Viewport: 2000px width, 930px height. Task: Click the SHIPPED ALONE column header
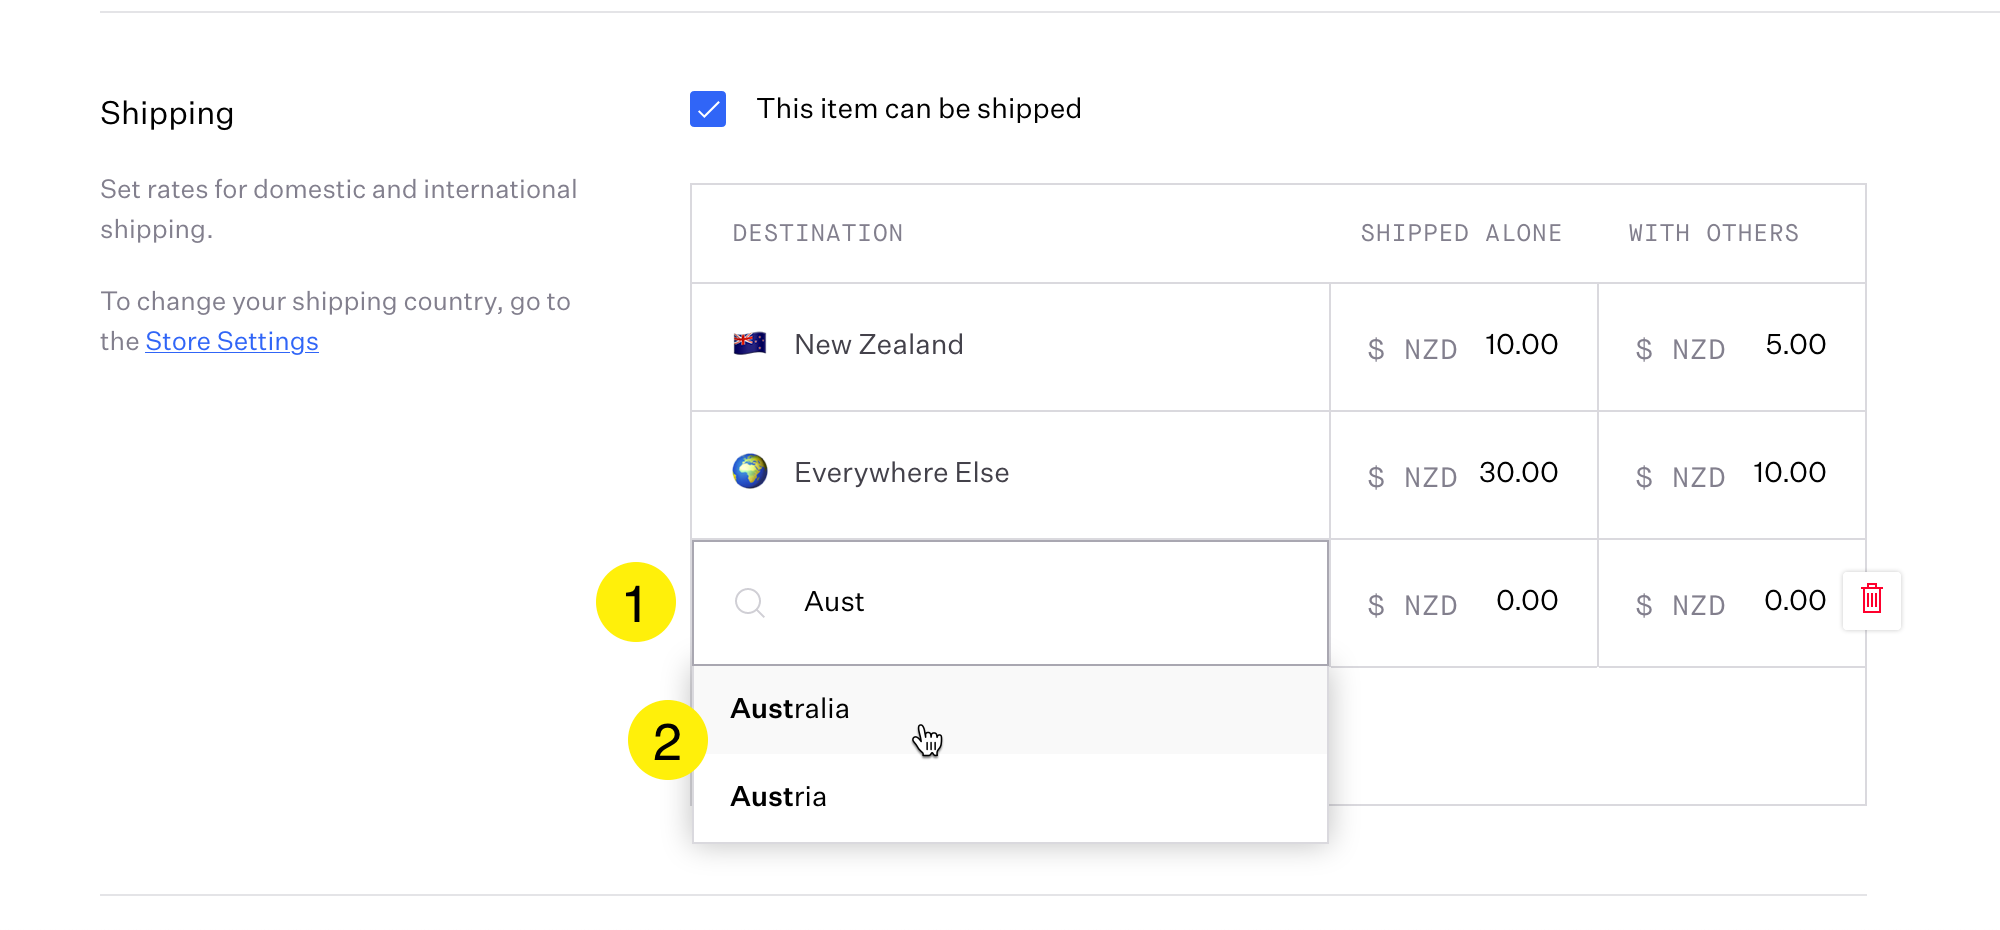(x=1460, y=233)
